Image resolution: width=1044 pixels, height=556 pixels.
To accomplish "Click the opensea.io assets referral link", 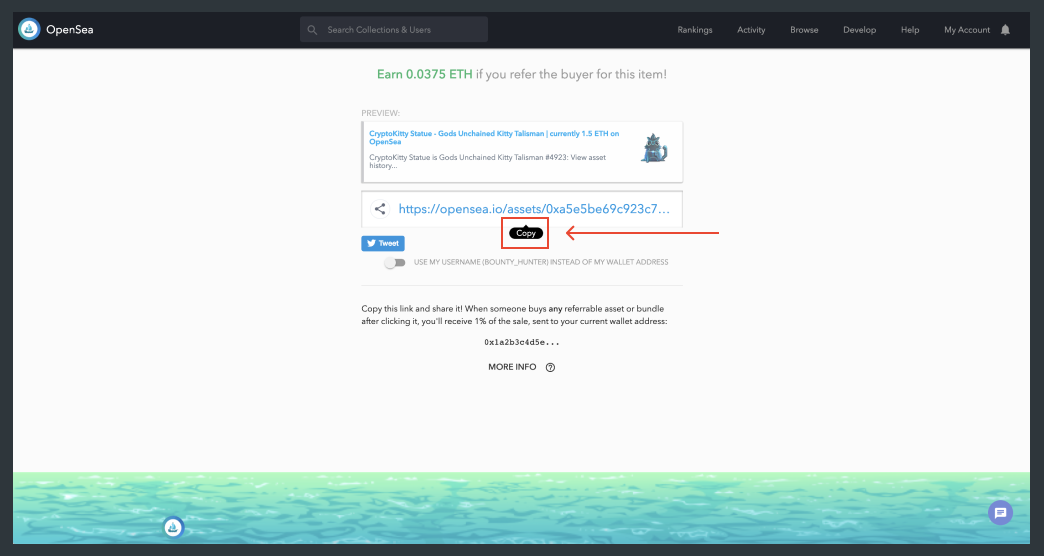I will 534,209.
